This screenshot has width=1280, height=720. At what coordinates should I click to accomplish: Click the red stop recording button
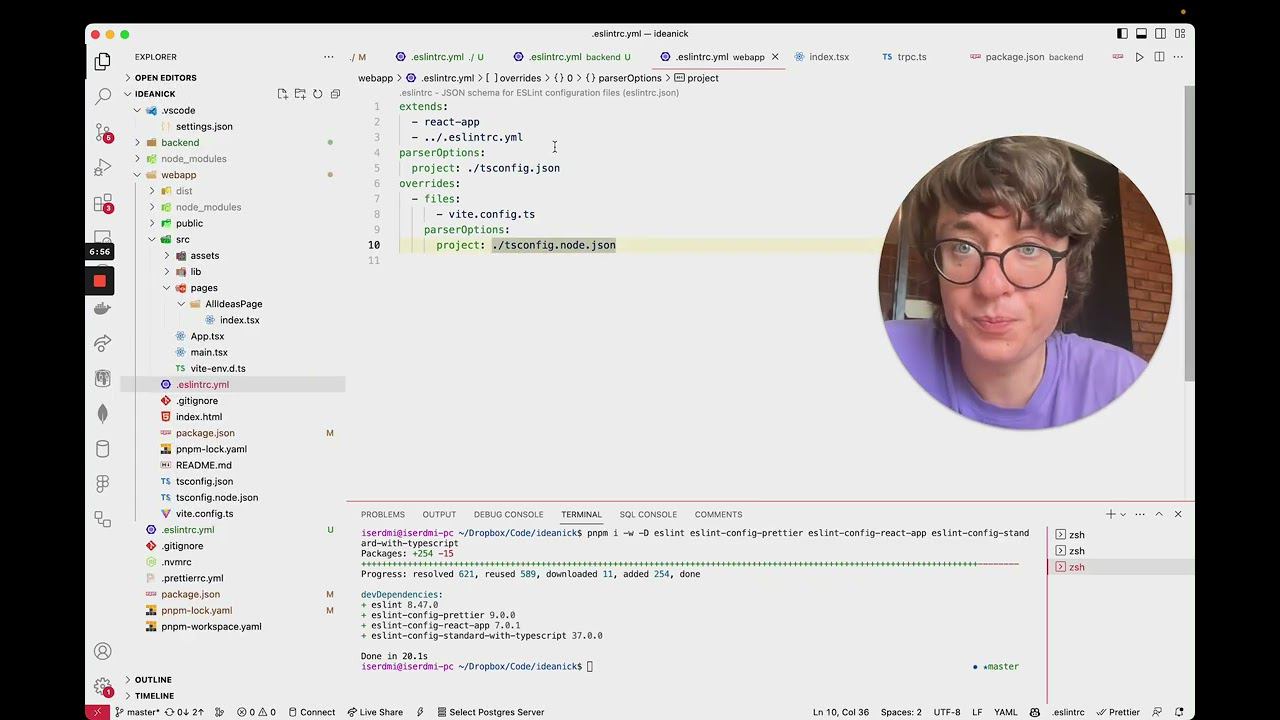tap(100, 281)
